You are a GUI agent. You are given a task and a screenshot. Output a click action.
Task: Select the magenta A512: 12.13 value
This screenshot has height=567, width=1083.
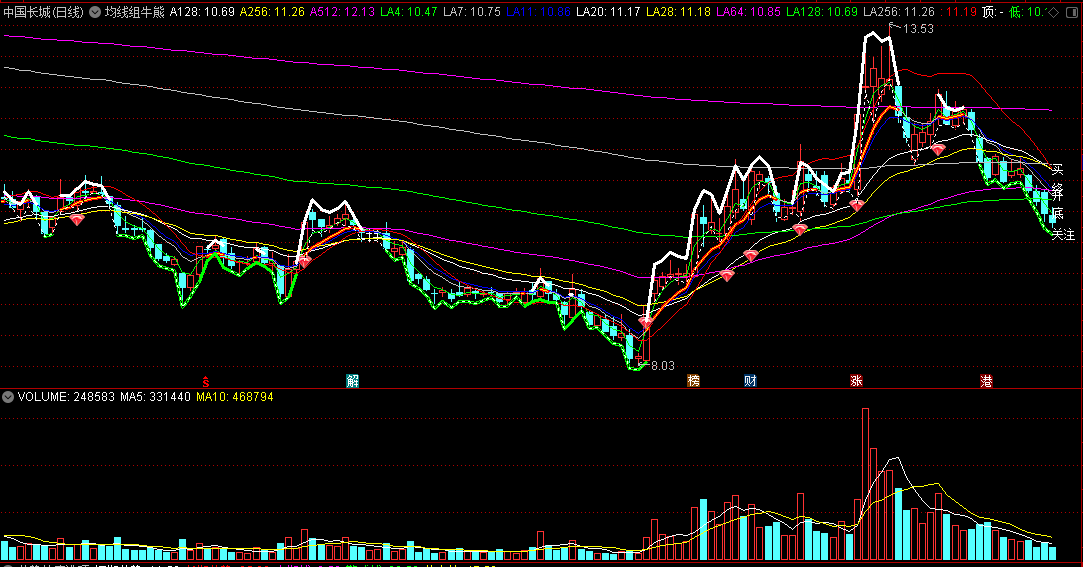pos(343,12)
